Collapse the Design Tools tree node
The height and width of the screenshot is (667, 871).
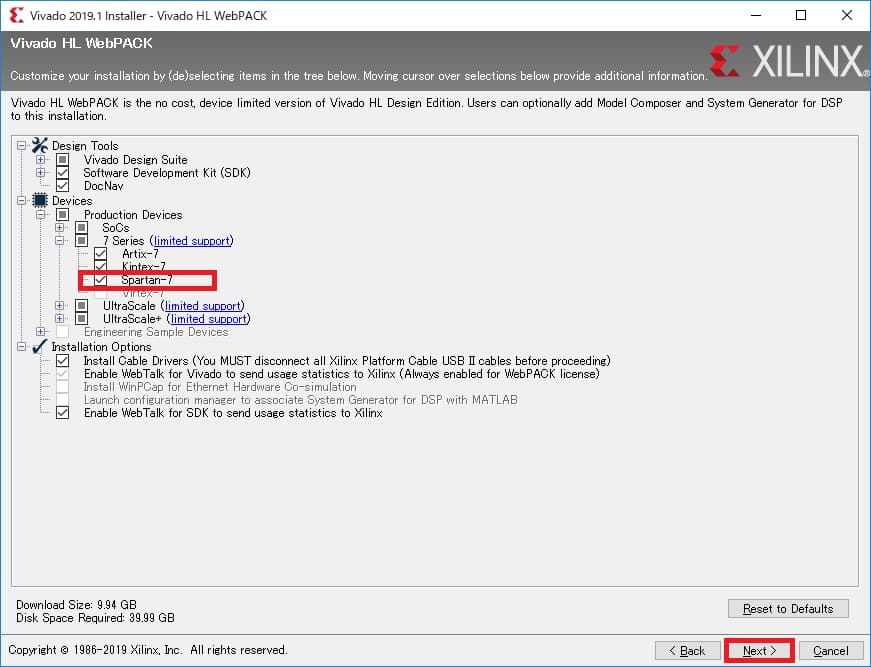point(22,146)
